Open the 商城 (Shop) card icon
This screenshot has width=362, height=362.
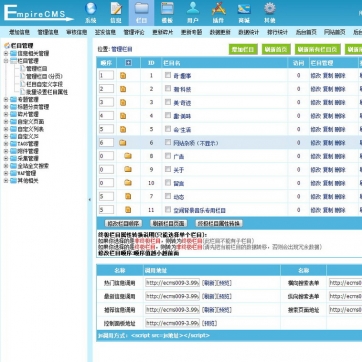point(244,9)
